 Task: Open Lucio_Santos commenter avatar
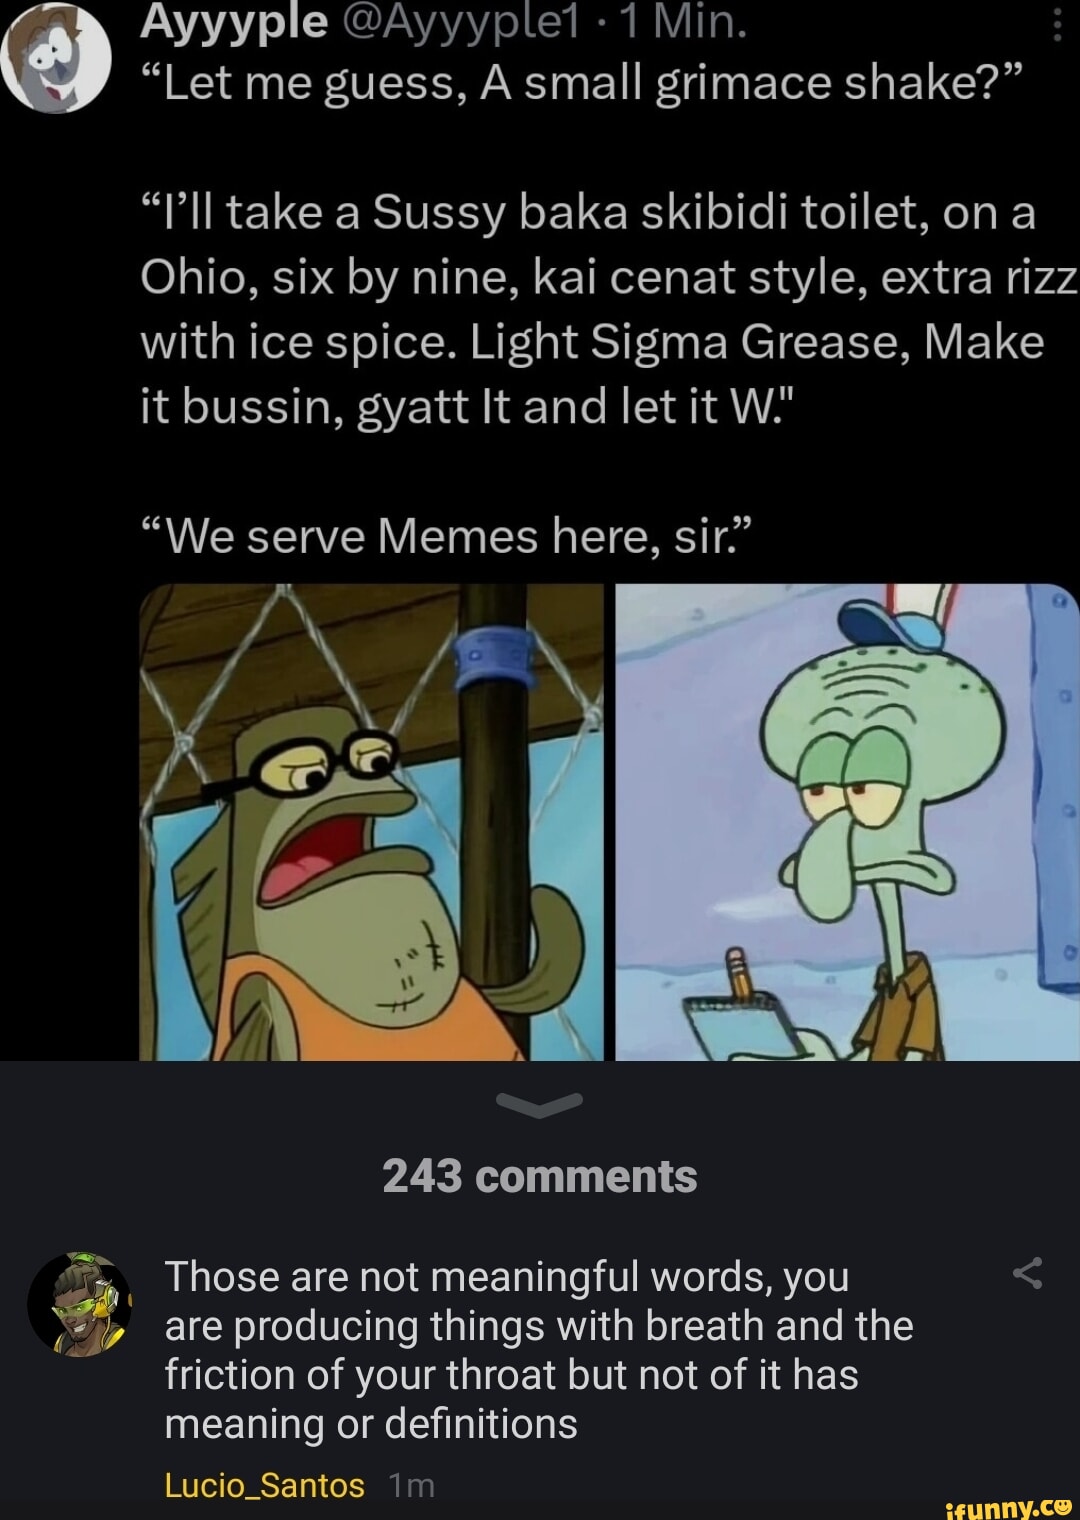(x=80, y=1304)
